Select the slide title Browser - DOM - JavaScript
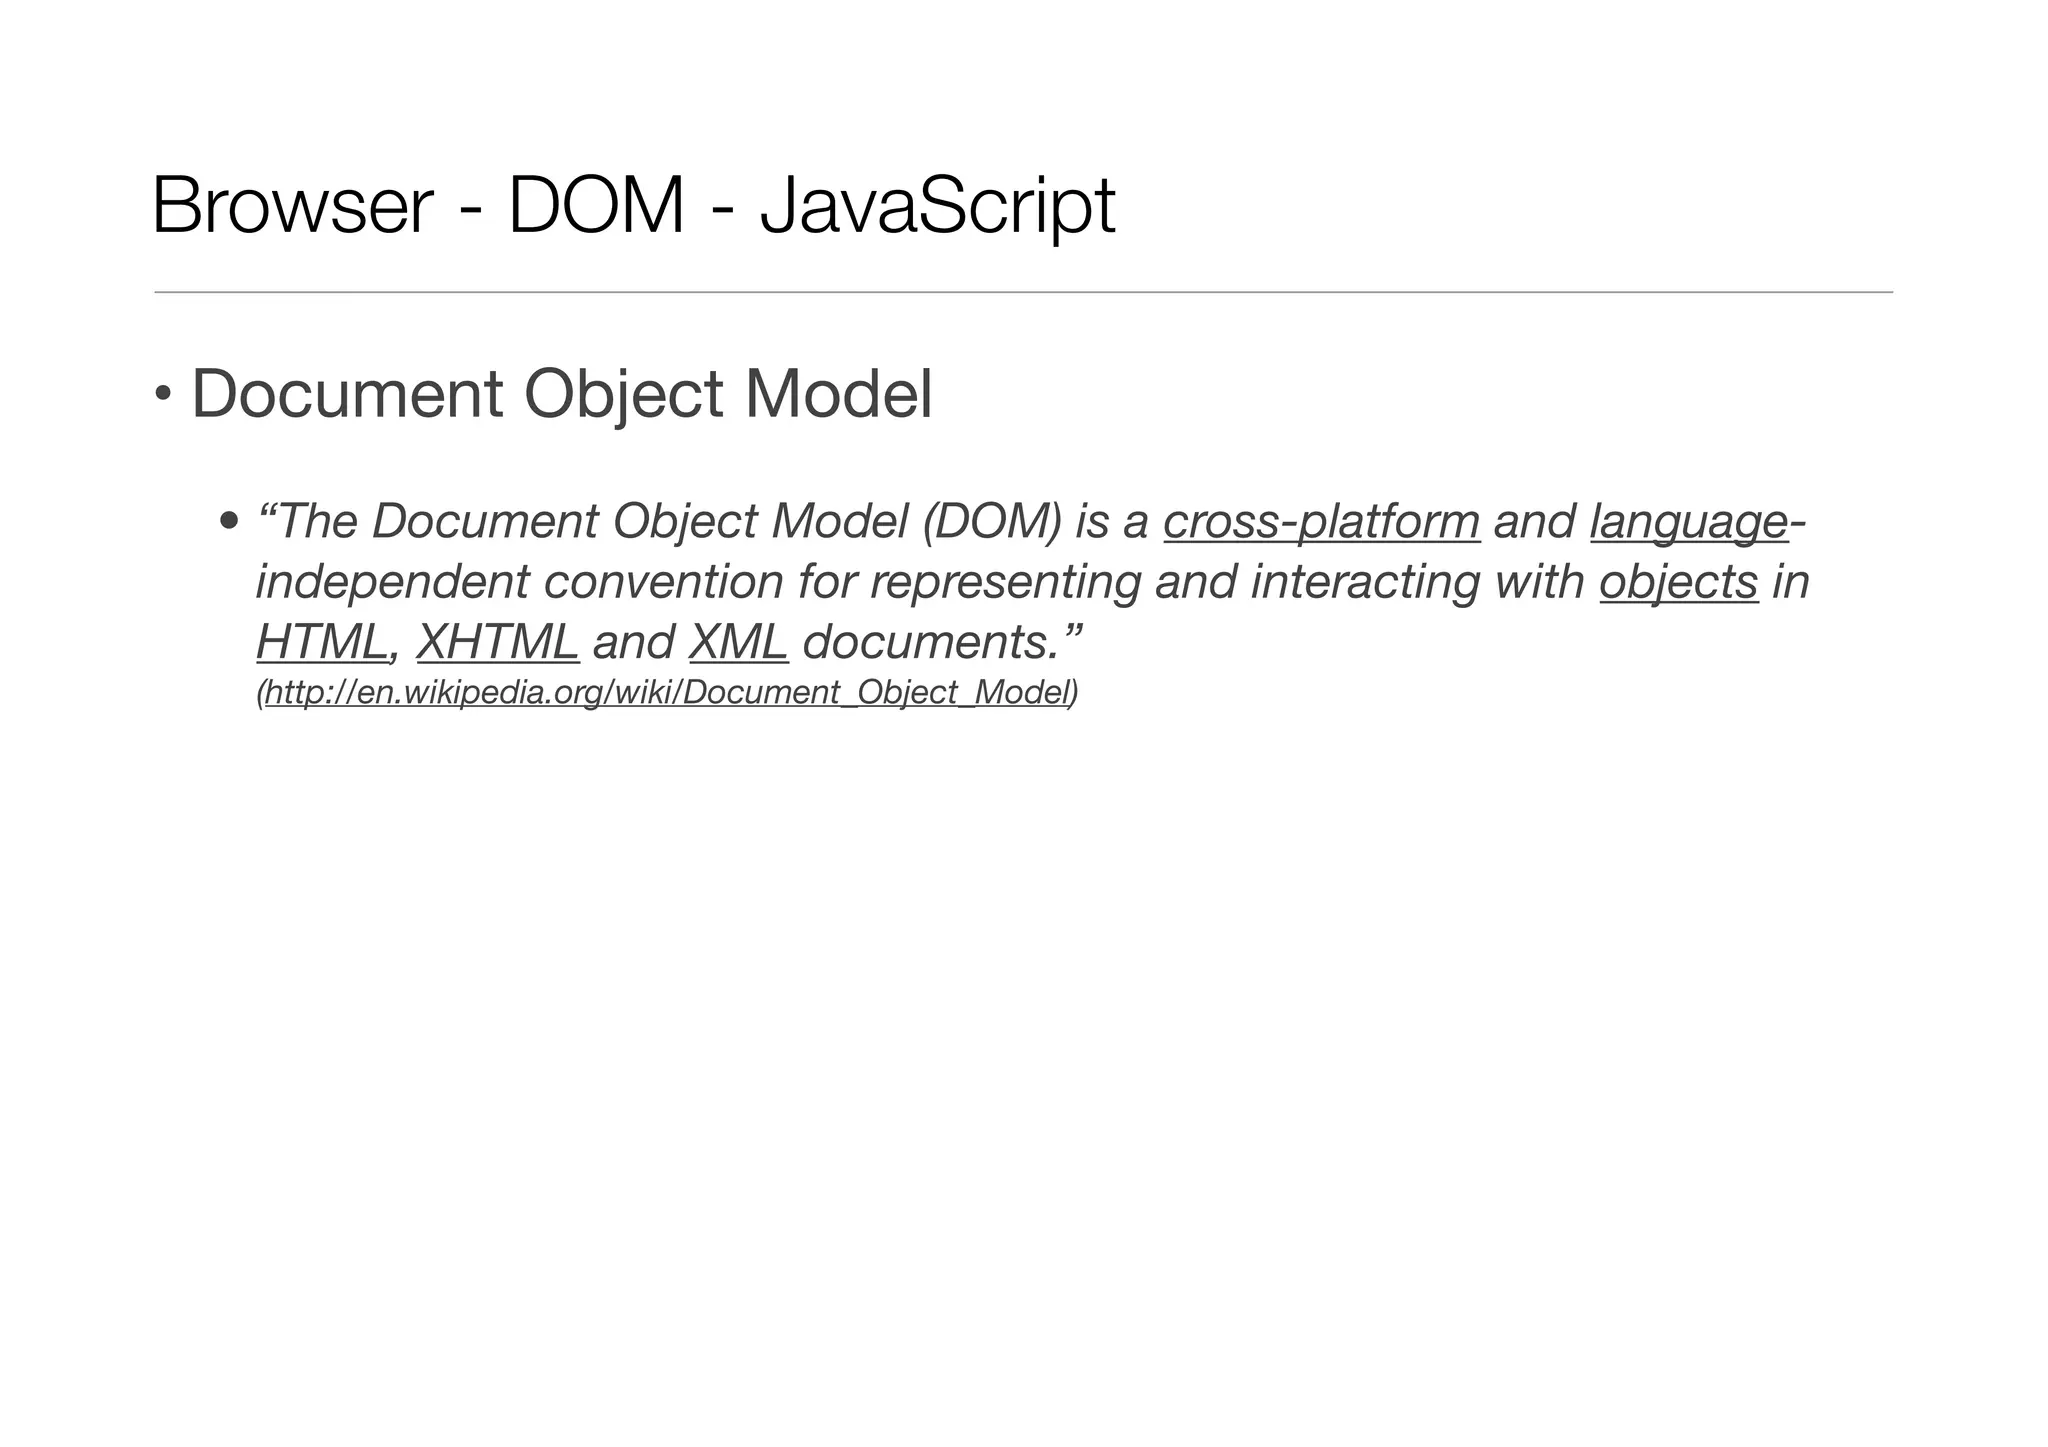The image size is (2048, 1447). pyautogui.click(x=633, y=206)
